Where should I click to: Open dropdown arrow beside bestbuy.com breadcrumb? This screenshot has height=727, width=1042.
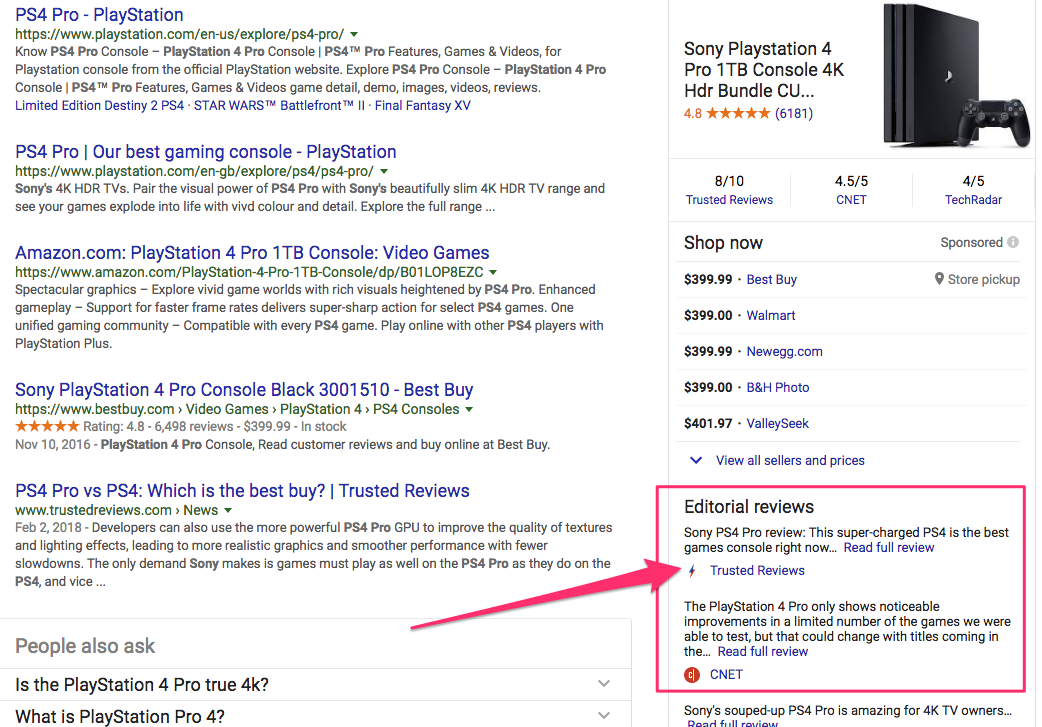(x=469, y=409)
